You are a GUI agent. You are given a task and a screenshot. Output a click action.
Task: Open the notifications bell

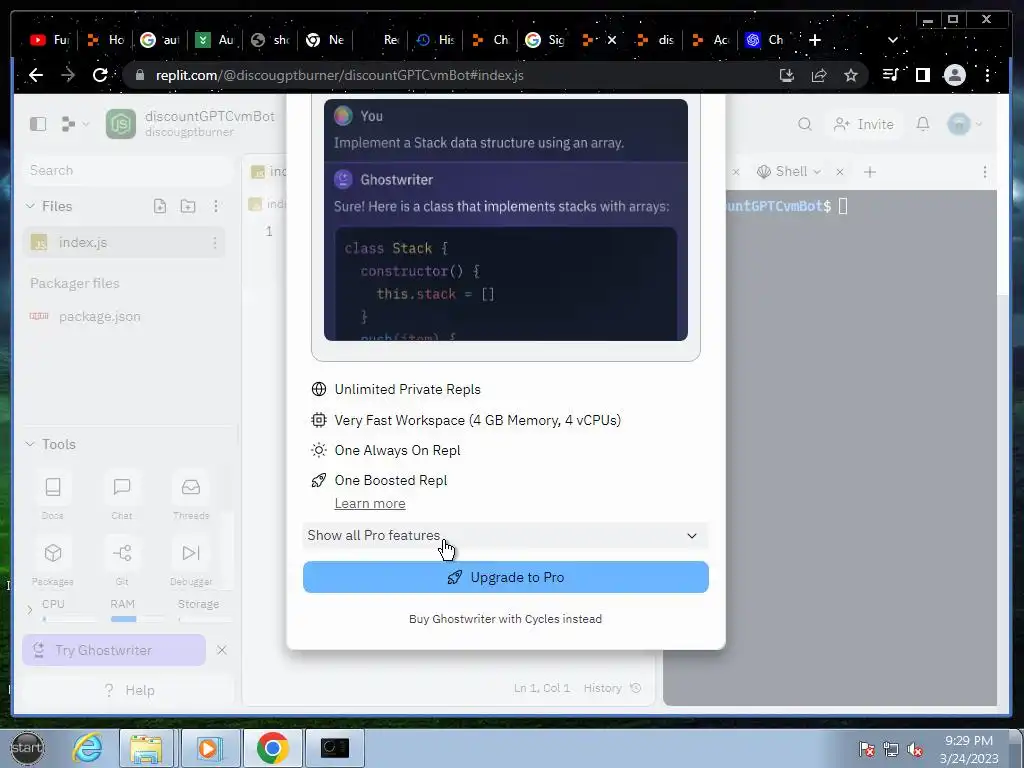(923, 124)
